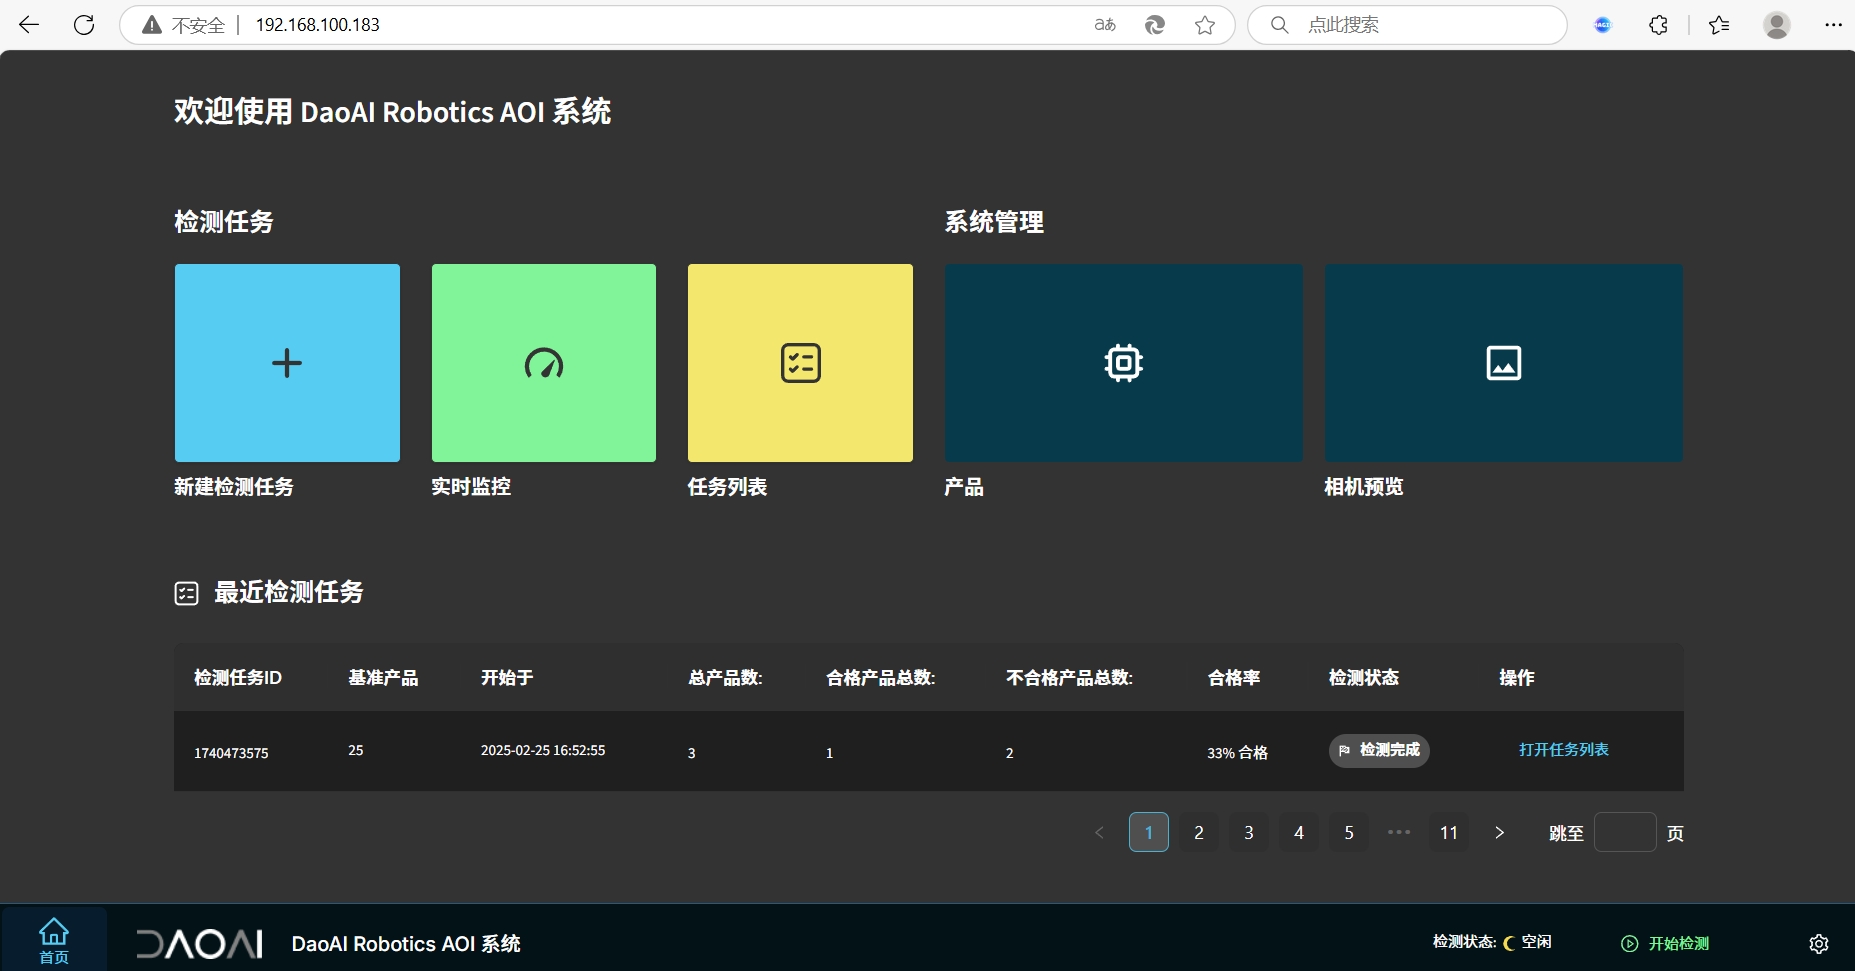Click the 33% 合格 rate cell
The width and height of the screenshot is (1855, 971).
tap(1238, 753)
